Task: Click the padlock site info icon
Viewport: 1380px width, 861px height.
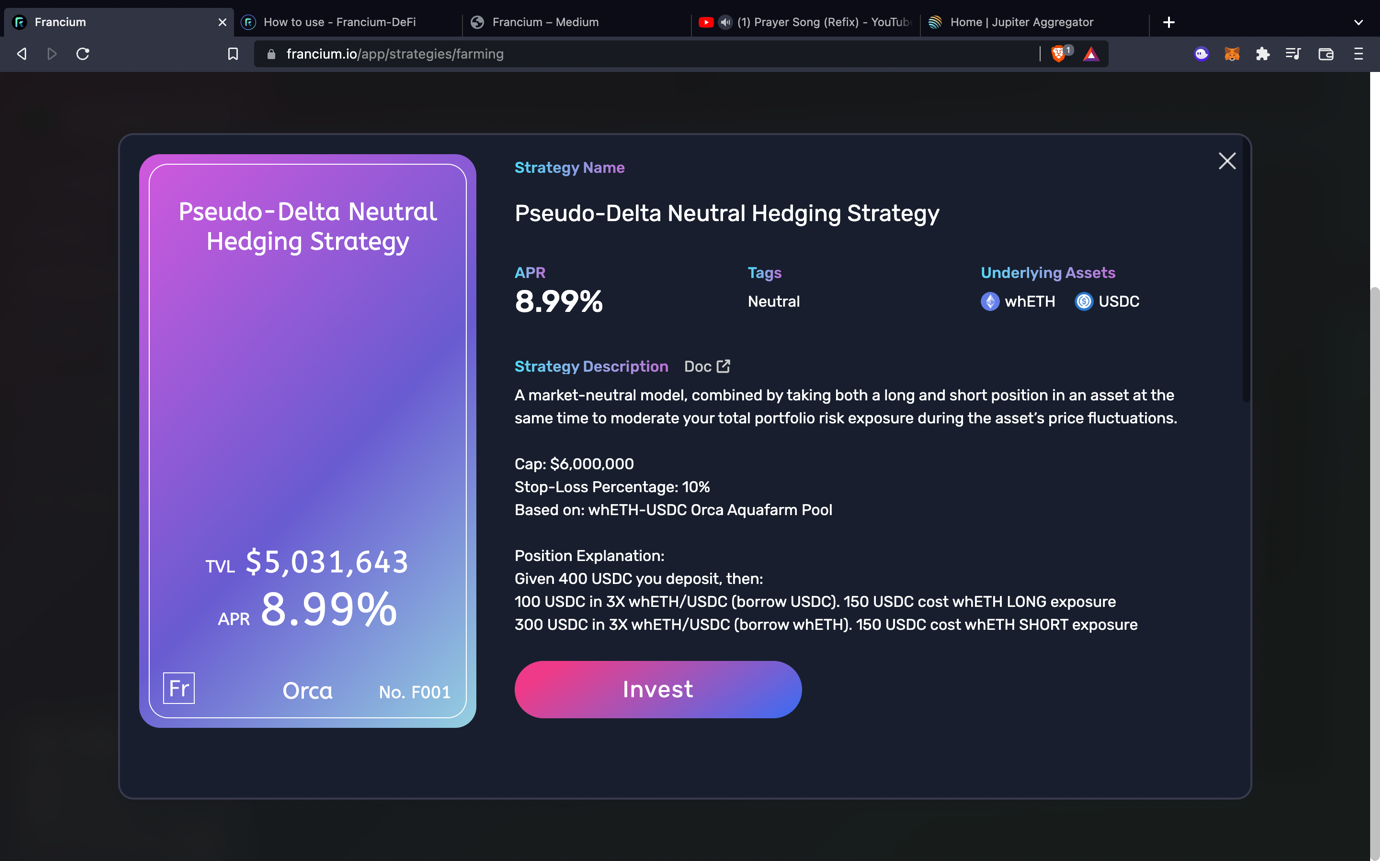Action: (271, 54)
